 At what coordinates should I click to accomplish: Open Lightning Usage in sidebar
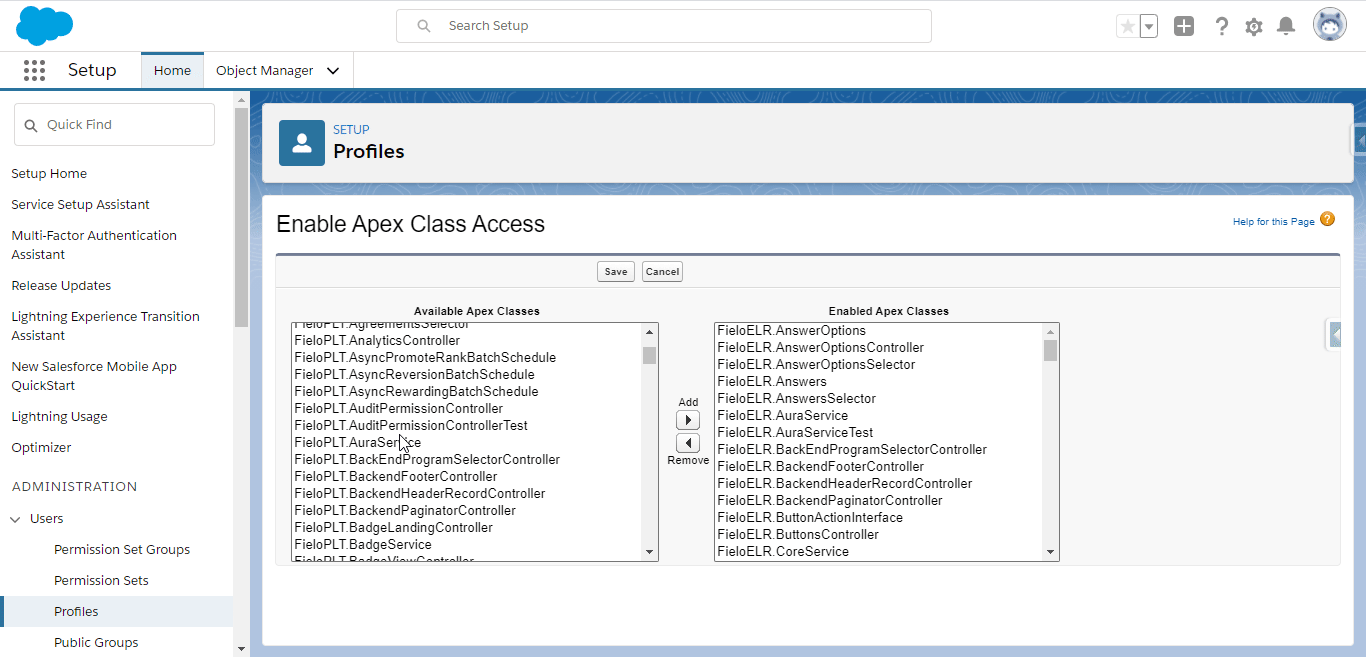point(59,417)
